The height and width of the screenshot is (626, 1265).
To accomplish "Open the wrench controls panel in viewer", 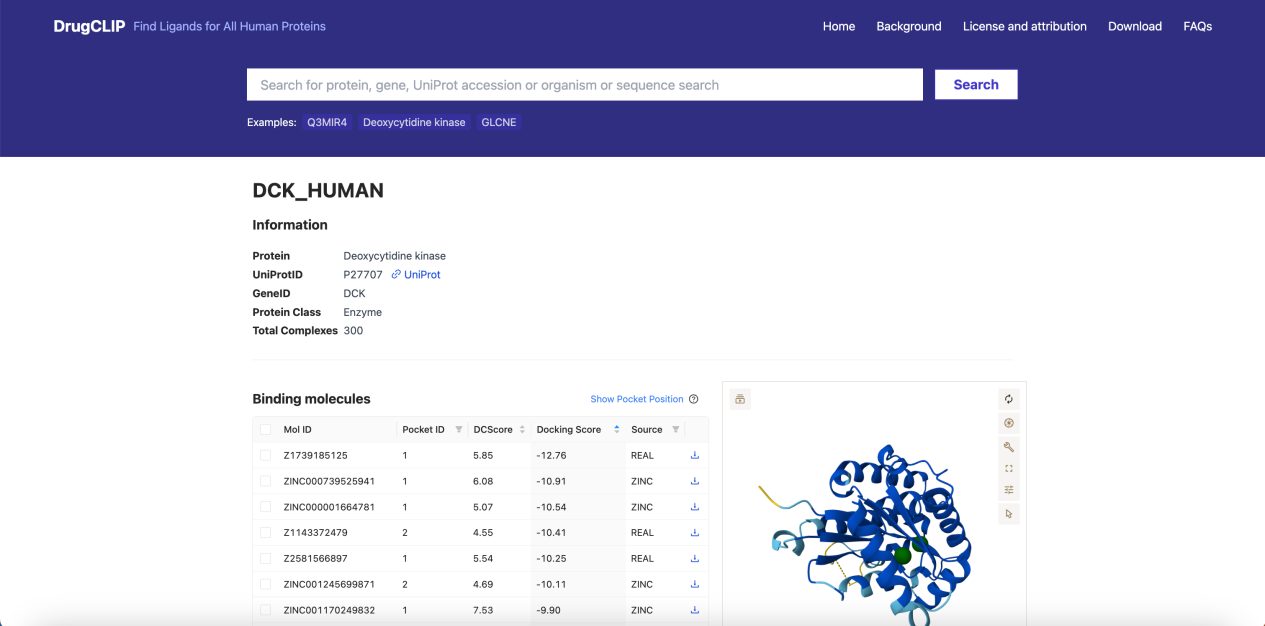I will point(1009,446).
